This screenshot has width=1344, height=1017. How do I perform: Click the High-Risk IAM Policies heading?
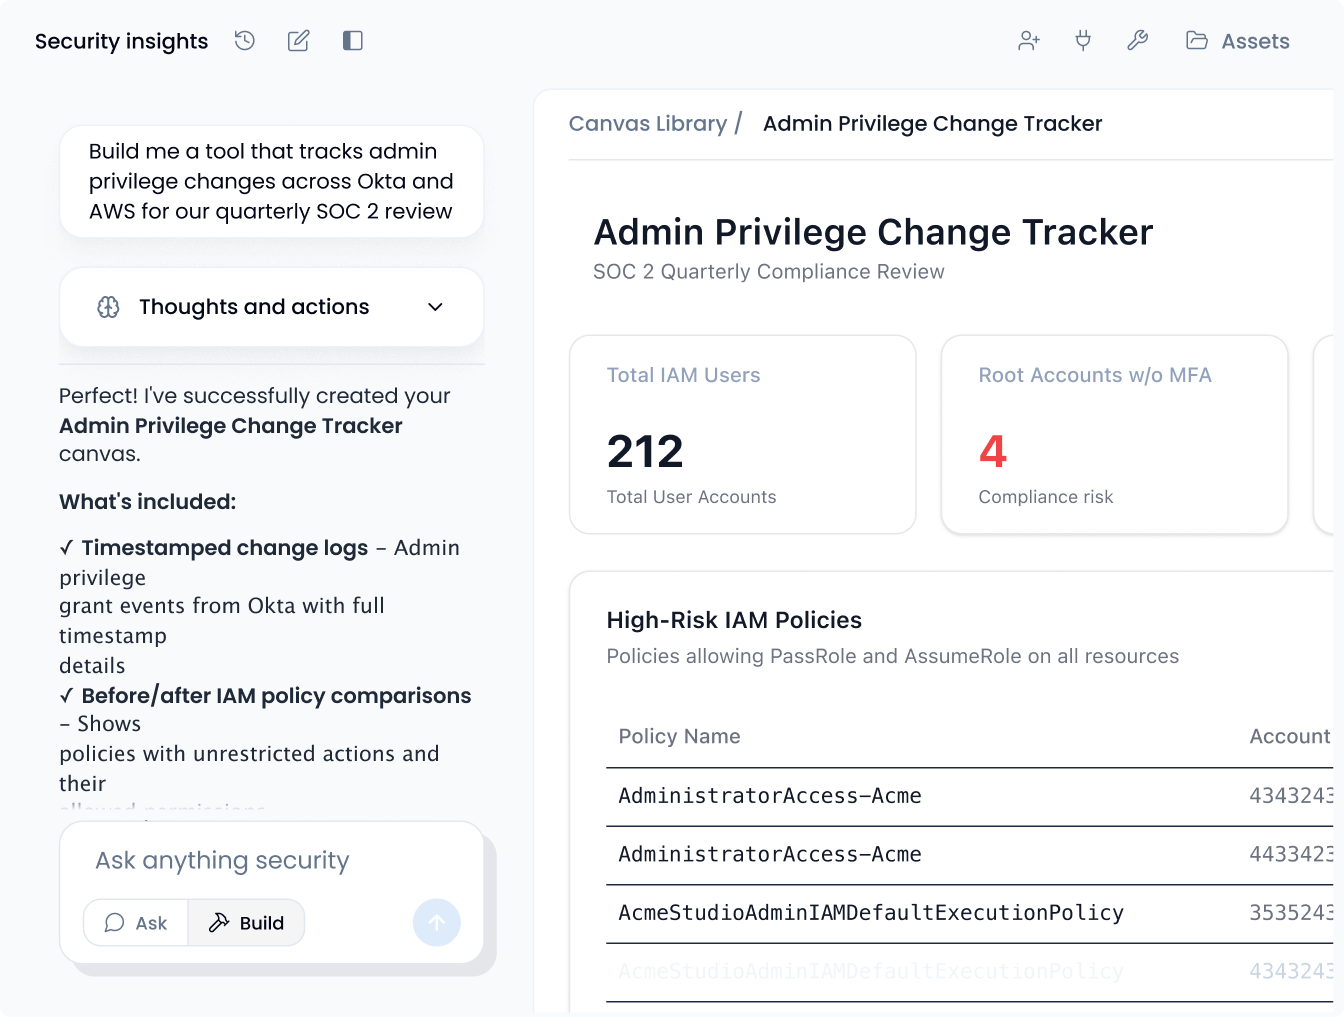(734, 620)
